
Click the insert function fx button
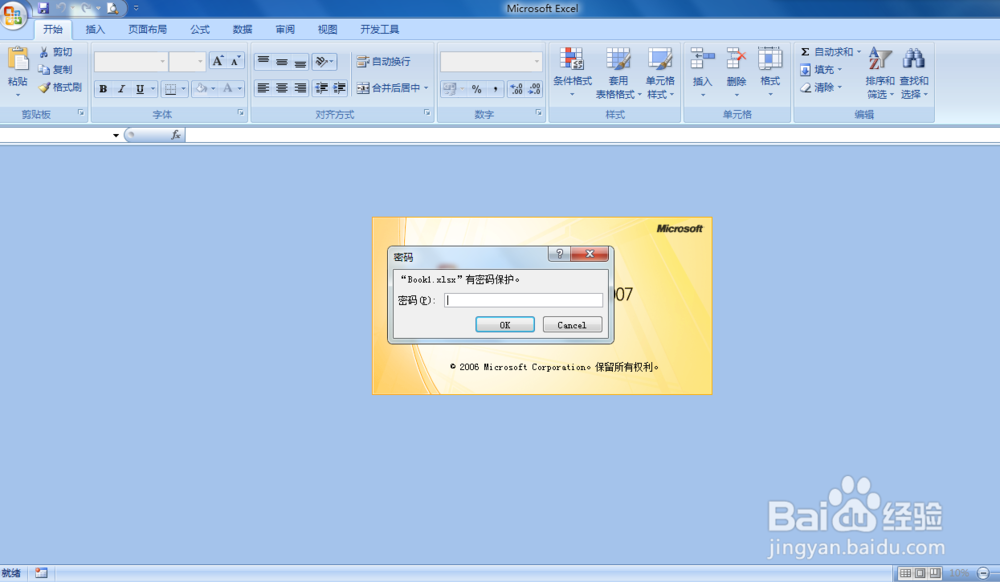[x=175, y=135]
